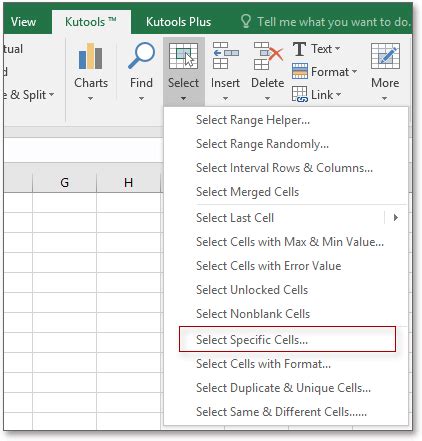
Task: Choose Select Duplicate & Unique Cells
Action: [x=286, y=388]
